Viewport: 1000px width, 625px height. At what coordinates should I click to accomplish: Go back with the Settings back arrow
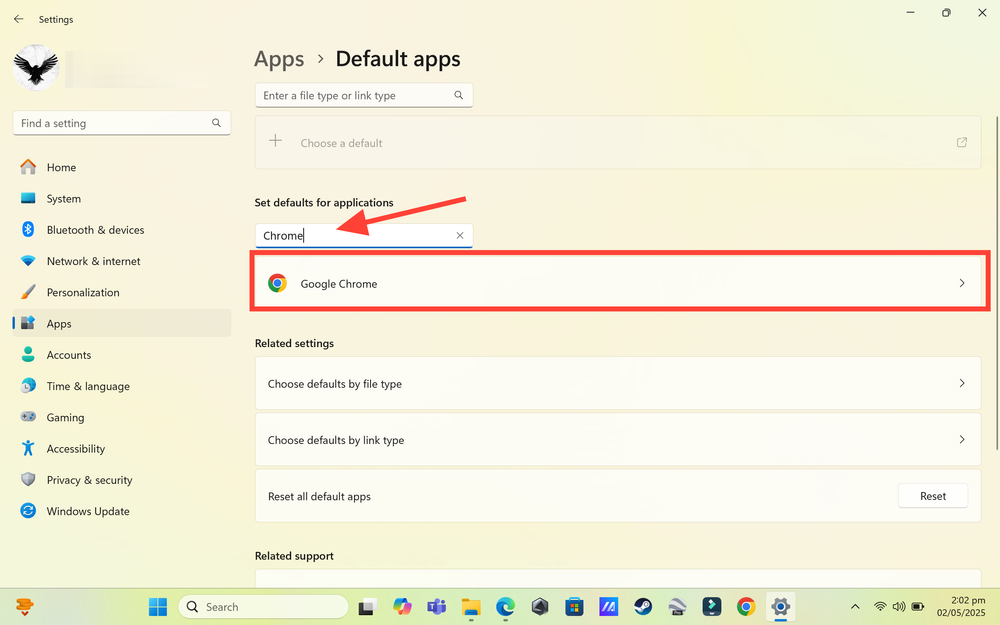tap(18, 19)
